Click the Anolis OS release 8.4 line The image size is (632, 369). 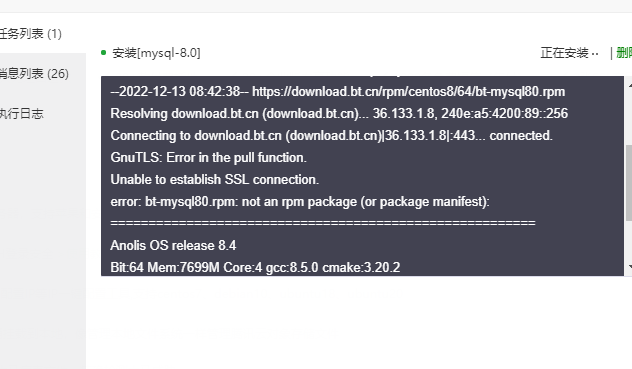173,245
